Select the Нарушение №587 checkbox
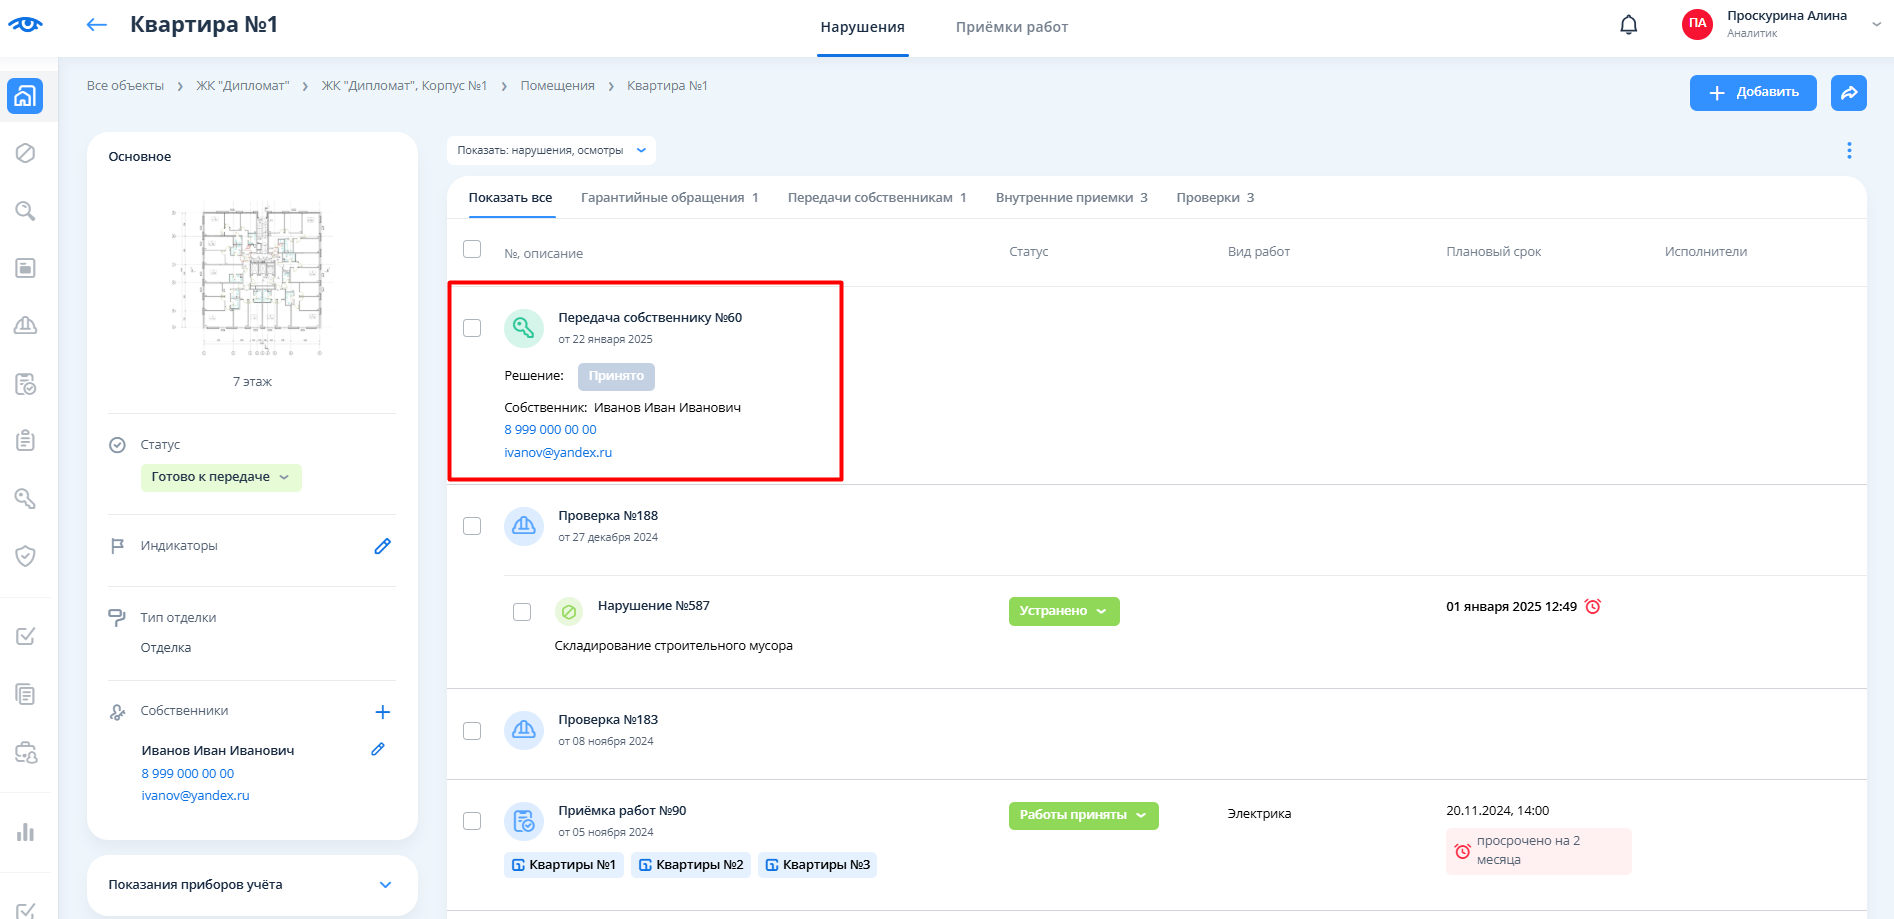The image size is (1894, 919). pyautogui.click(x=522, y=612)
